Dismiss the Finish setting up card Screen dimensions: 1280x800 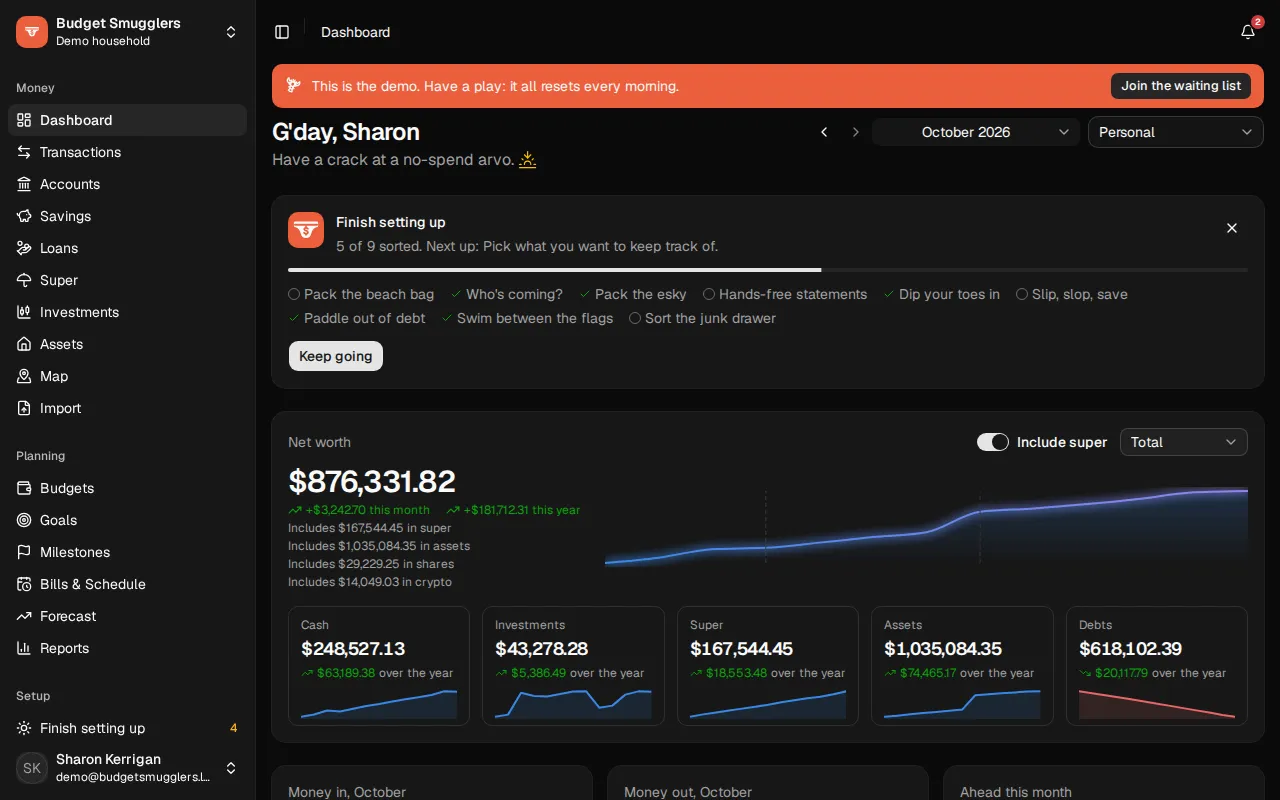(x=1232, y=228)
